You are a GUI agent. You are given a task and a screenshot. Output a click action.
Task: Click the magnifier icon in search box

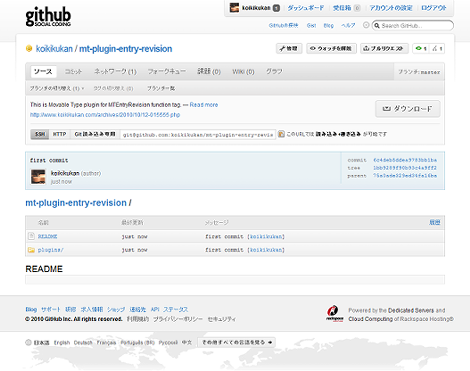[x=377, y=26]
